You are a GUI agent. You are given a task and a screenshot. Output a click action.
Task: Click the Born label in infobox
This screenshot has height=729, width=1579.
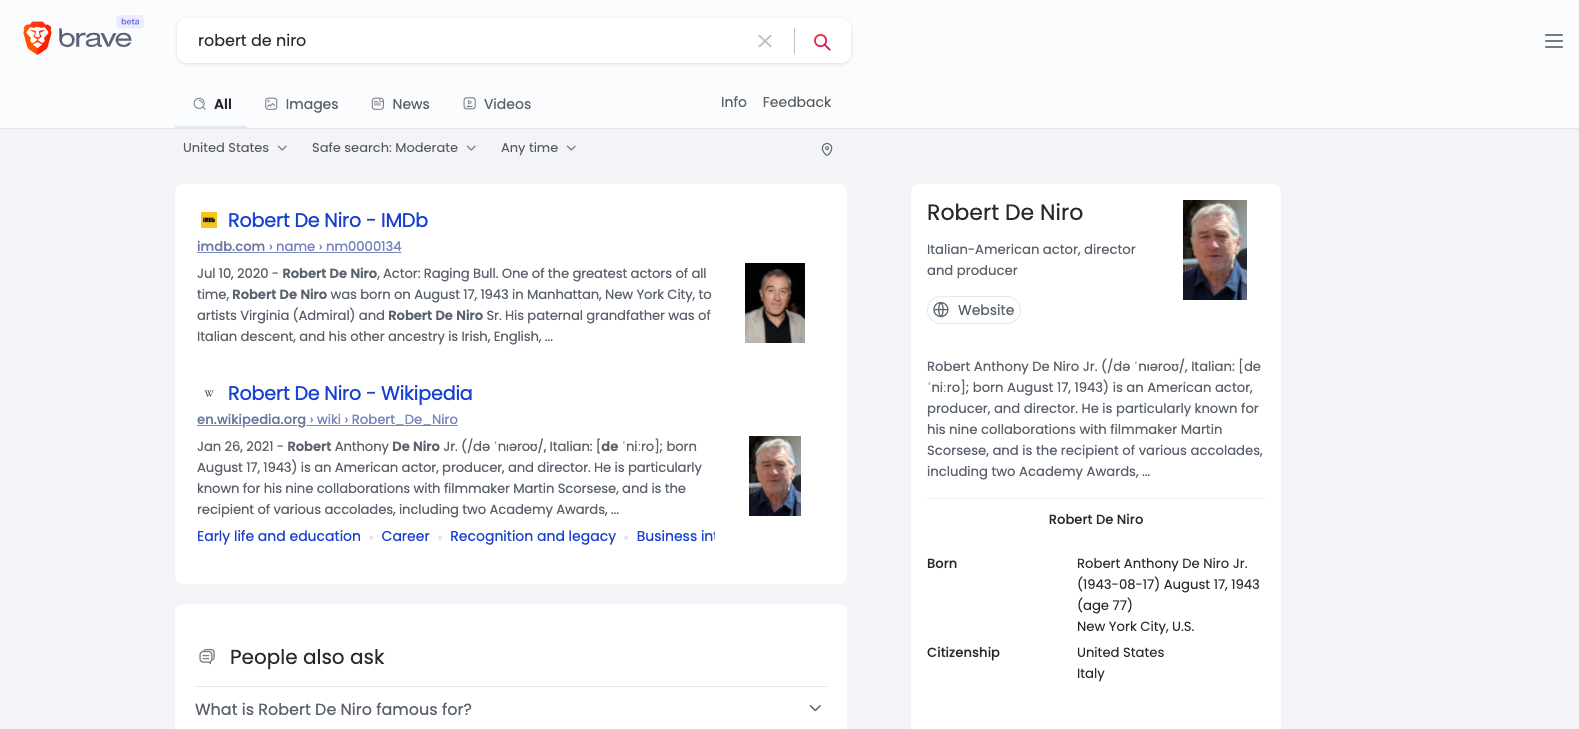coord(942,563)
